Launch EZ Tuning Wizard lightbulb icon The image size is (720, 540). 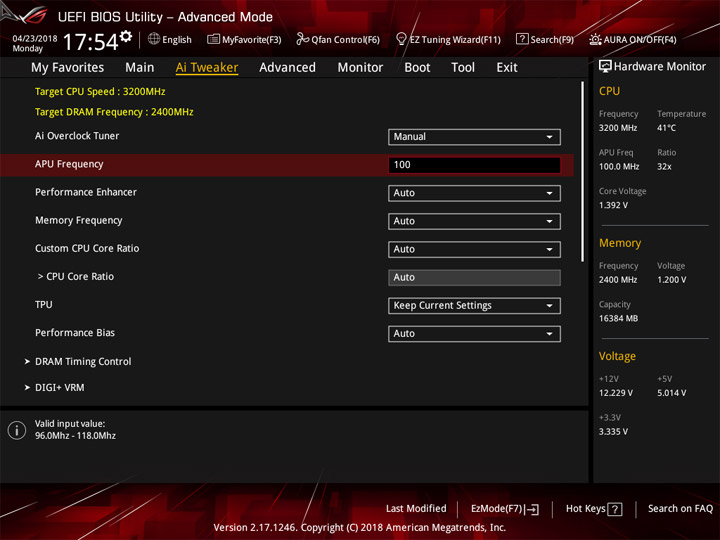(x=401, y=39)
